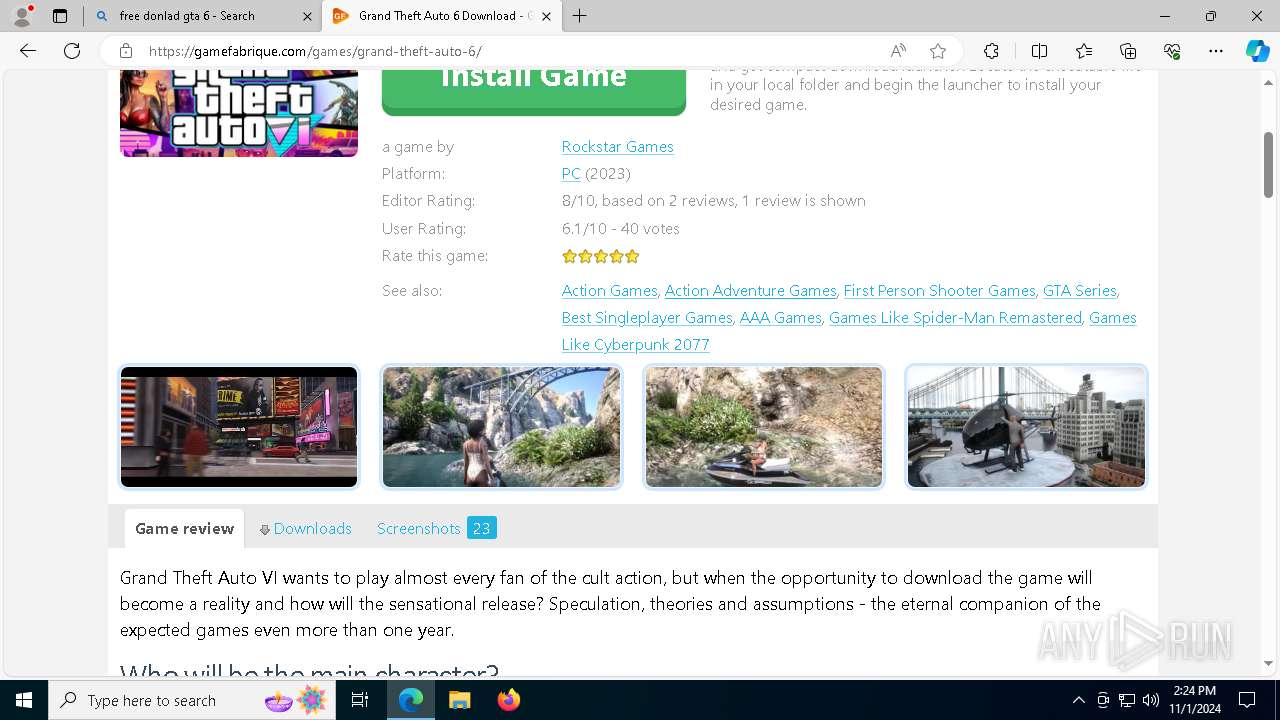The image size is (1280, 720).
Task: Rate the game with the fifth star
Action: [x=632, y=256]
